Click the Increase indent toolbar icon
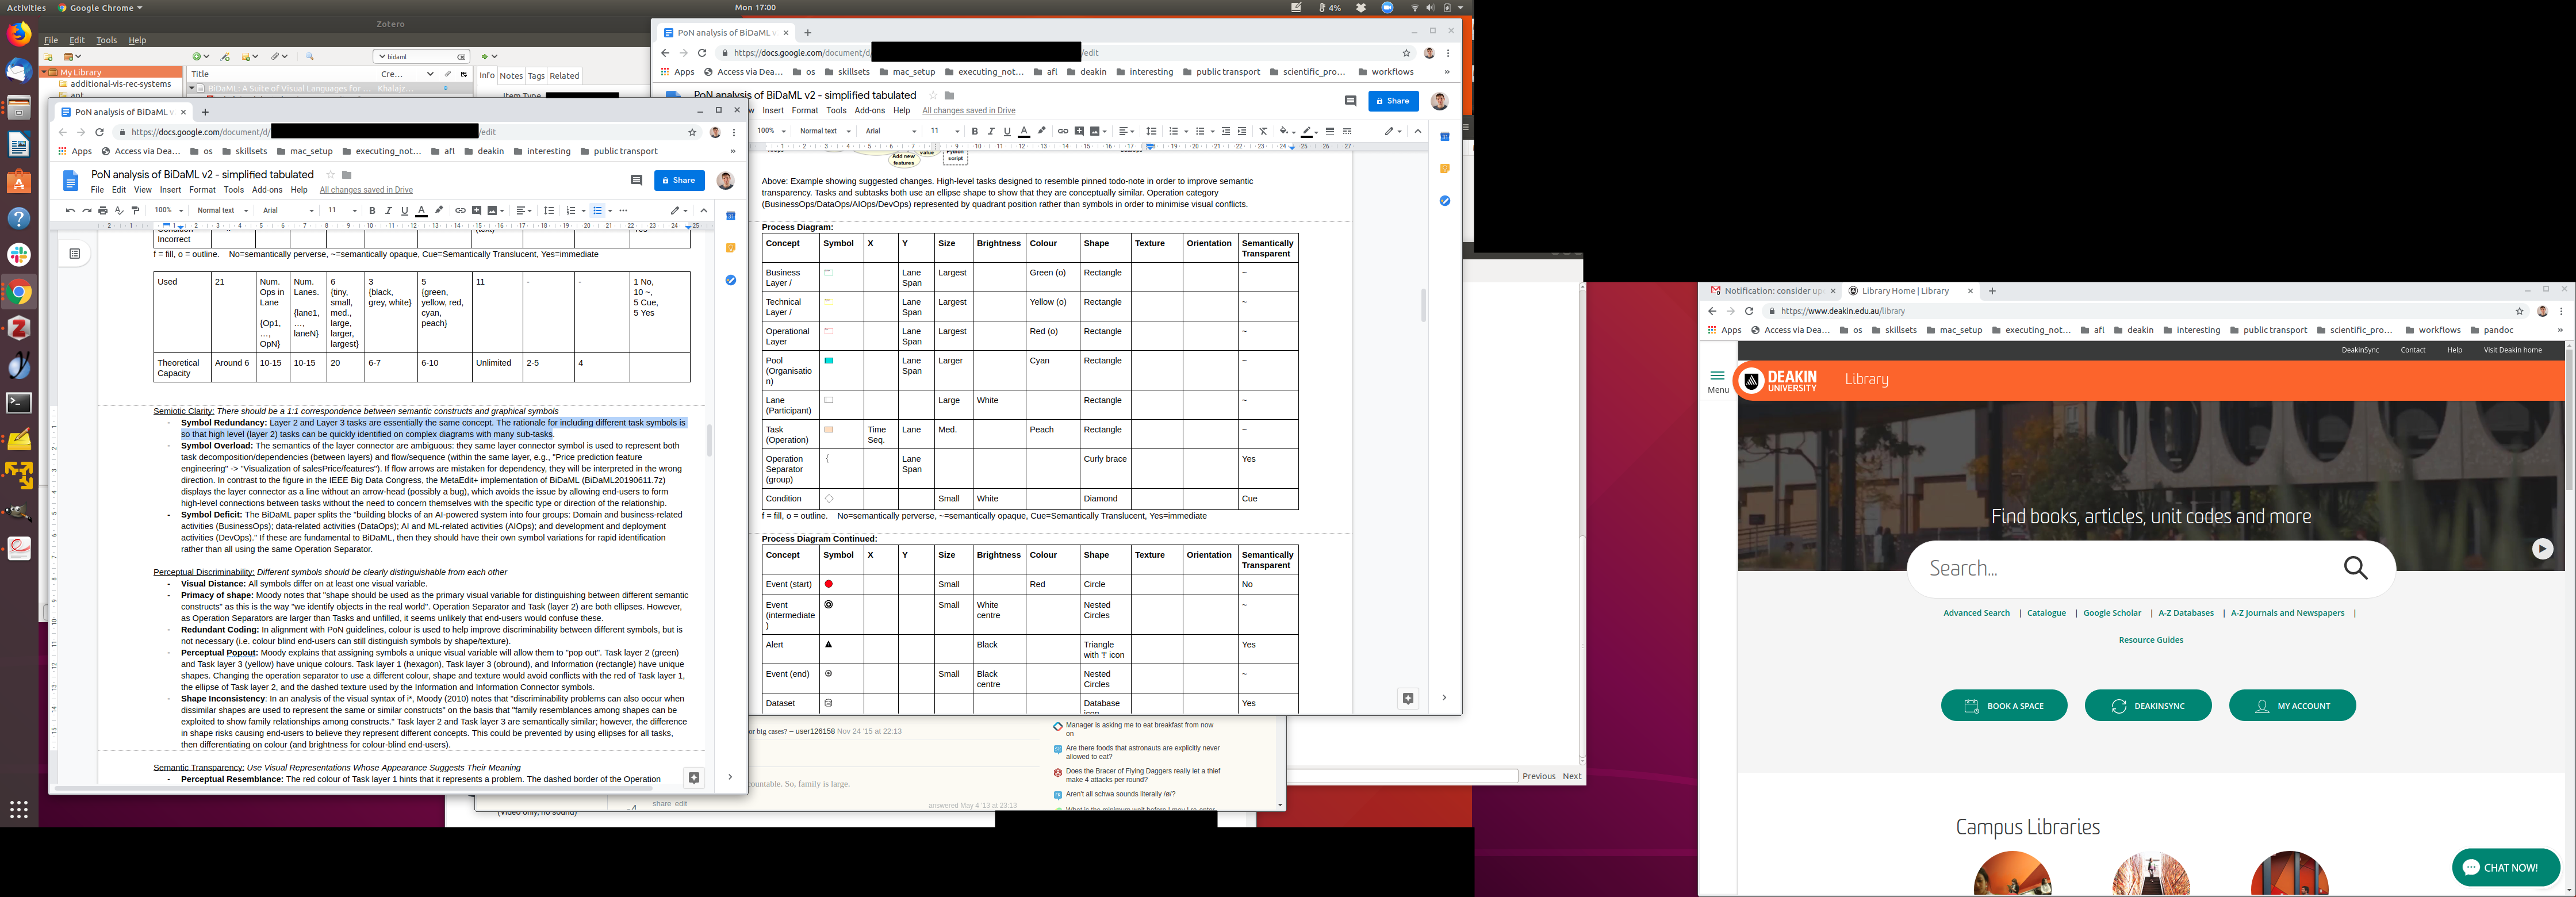The height and width of the screenshot is (897, 2576). tap(1242, 131)
